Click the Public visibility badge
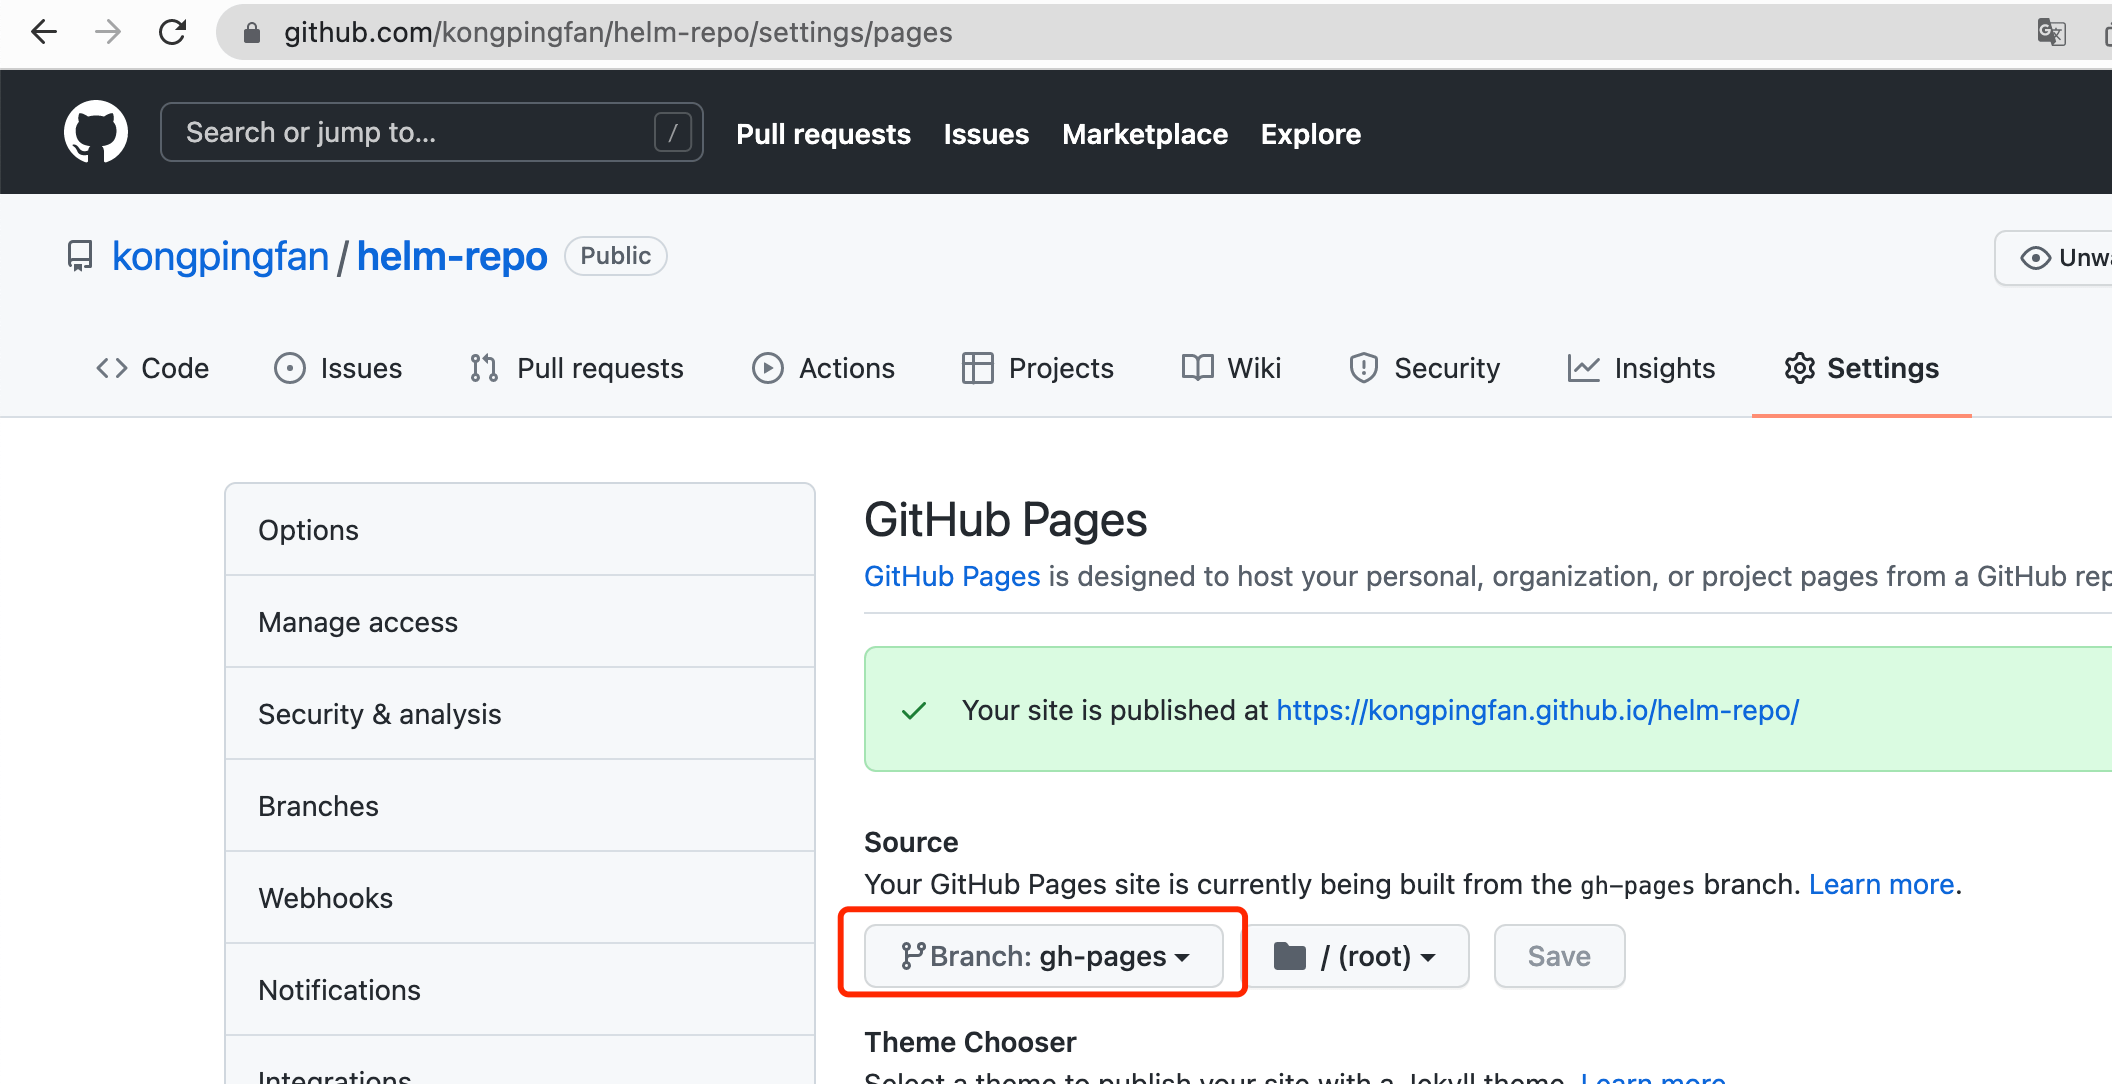This screenshot has height=1084, width=2112. tap(616, 256)
